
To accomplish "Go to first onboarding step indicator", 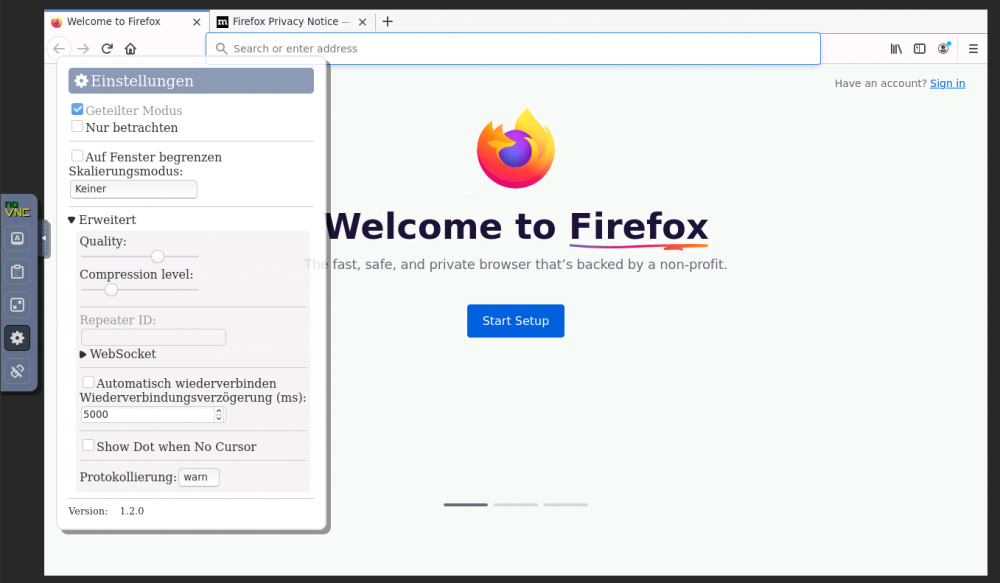I will pos(466,505).
